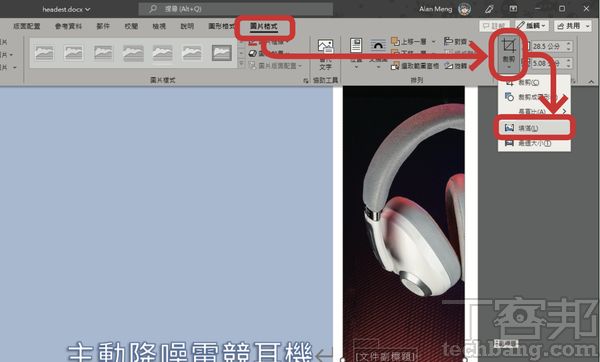Image resolution: width=600 pixels, height=362 pixels.
Task: Click the 裁剪 (Crop) tool icon
Action: pyautogui.click(x=509, y=46)
